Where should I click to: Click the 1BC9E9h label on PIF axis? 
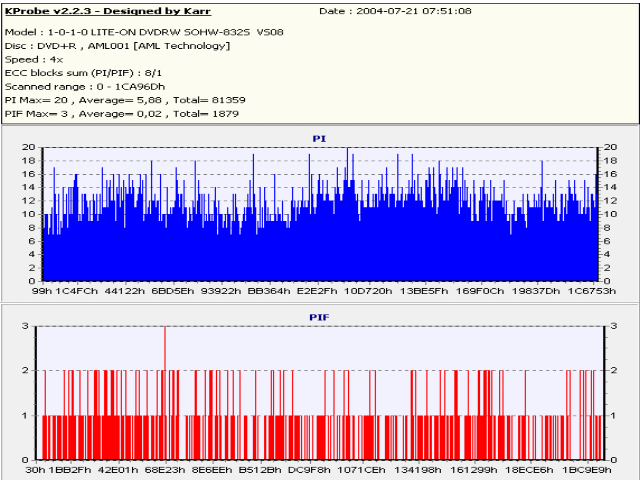(x=587, y=470)
